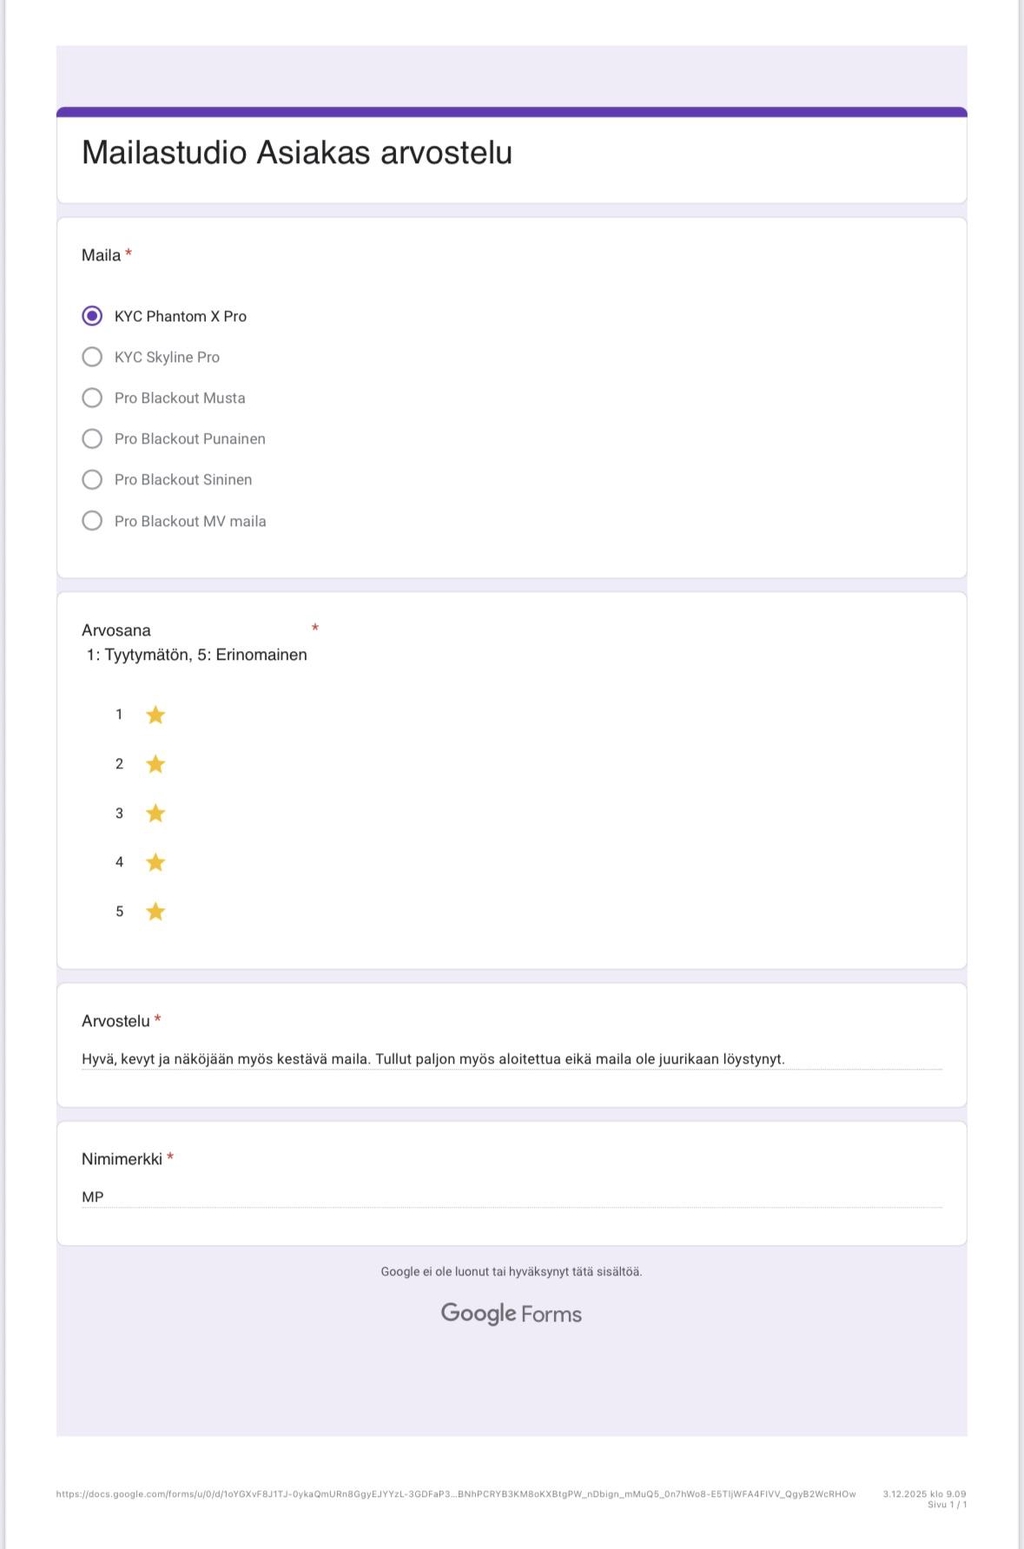
Task: Select Pro Blackout Musta radio button
Action: point(92,398)
